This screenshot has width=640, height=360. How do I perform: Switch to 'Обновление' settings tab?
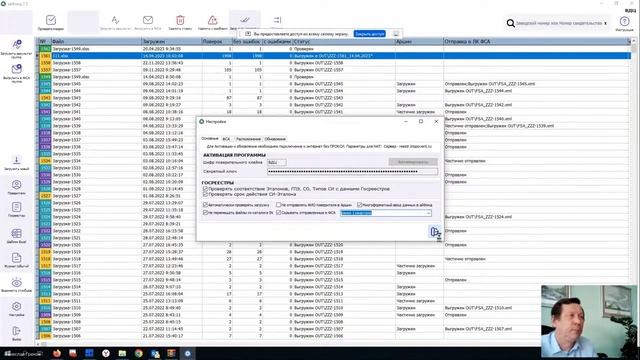275,139
